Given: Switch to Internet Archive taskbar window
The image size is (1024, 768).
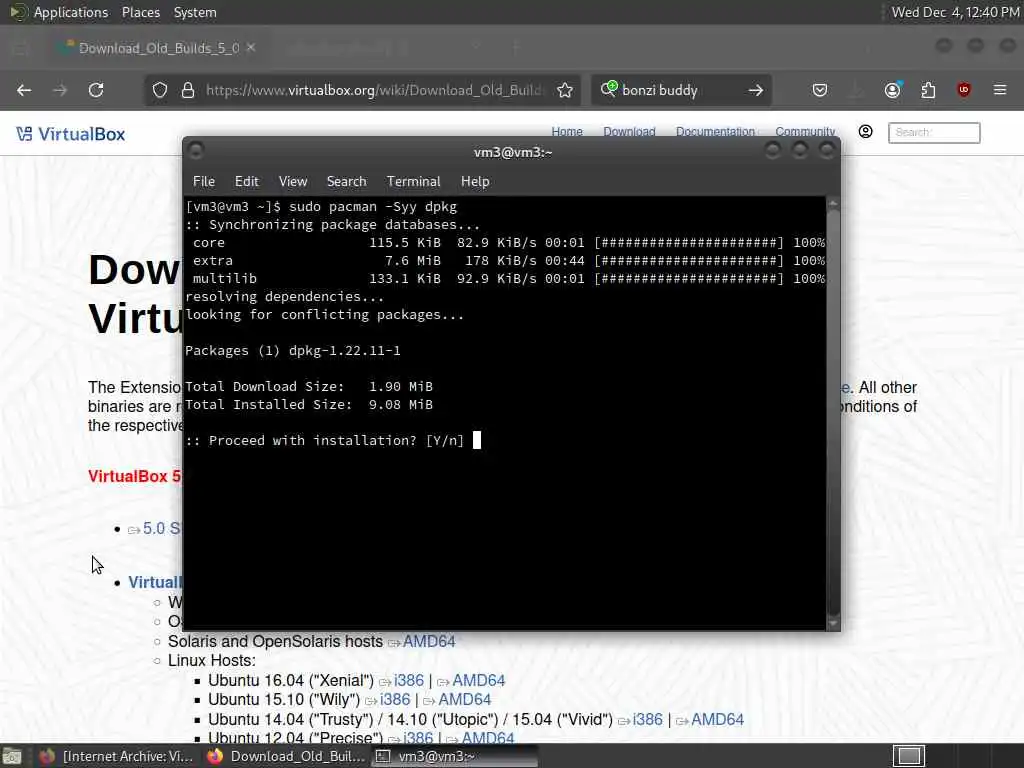Looking at the screenshot, I should (x=116, y=756).
